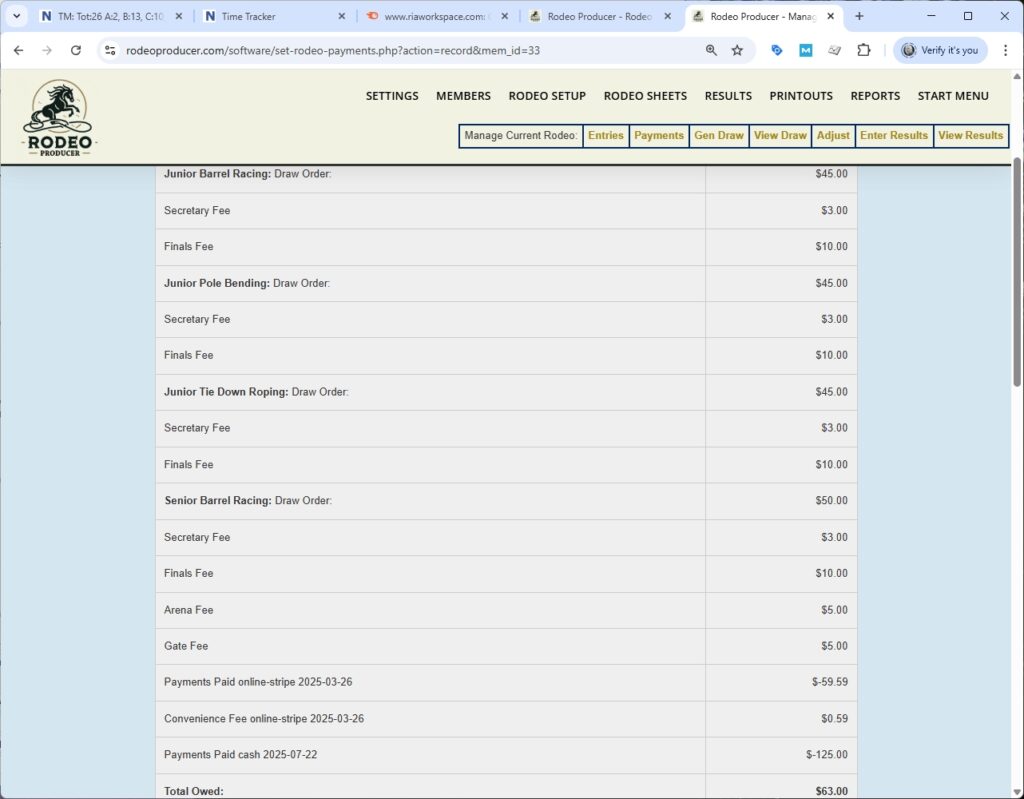Open the Chrome three-dot menu
The height and width of the screenshot is (799, 1024).
pyautogui.click(x=1004, y=50)
